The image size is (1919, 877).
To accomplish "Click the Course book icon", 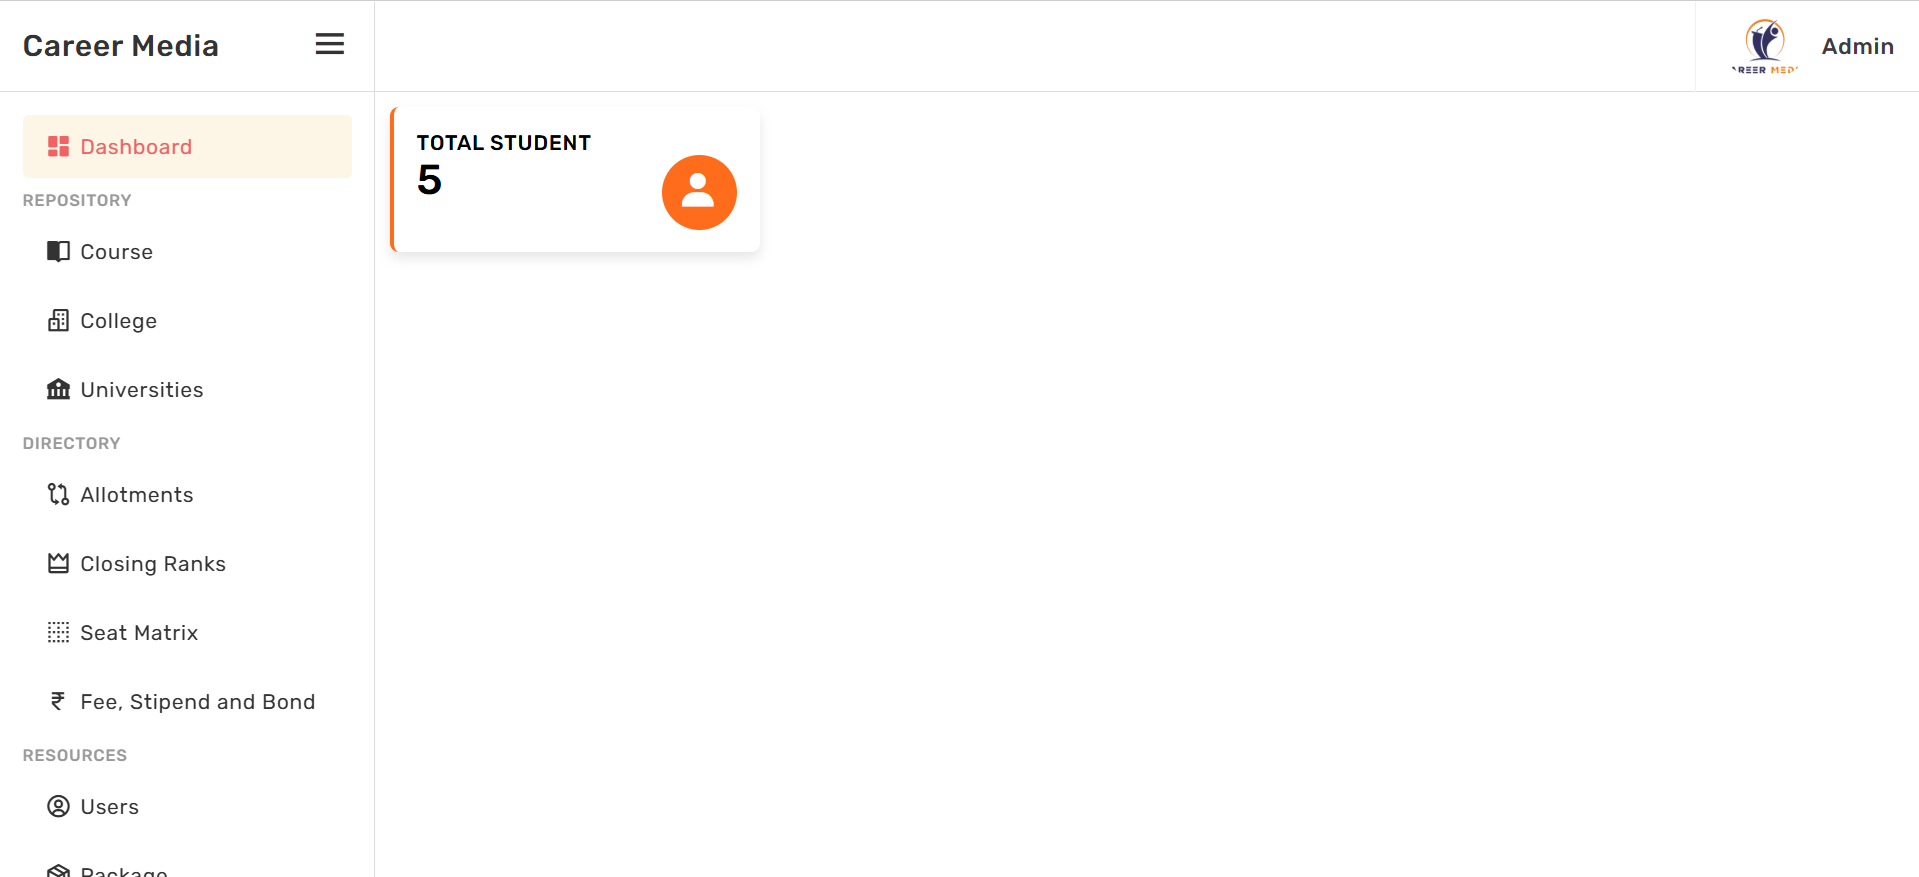I will [59, 251].
